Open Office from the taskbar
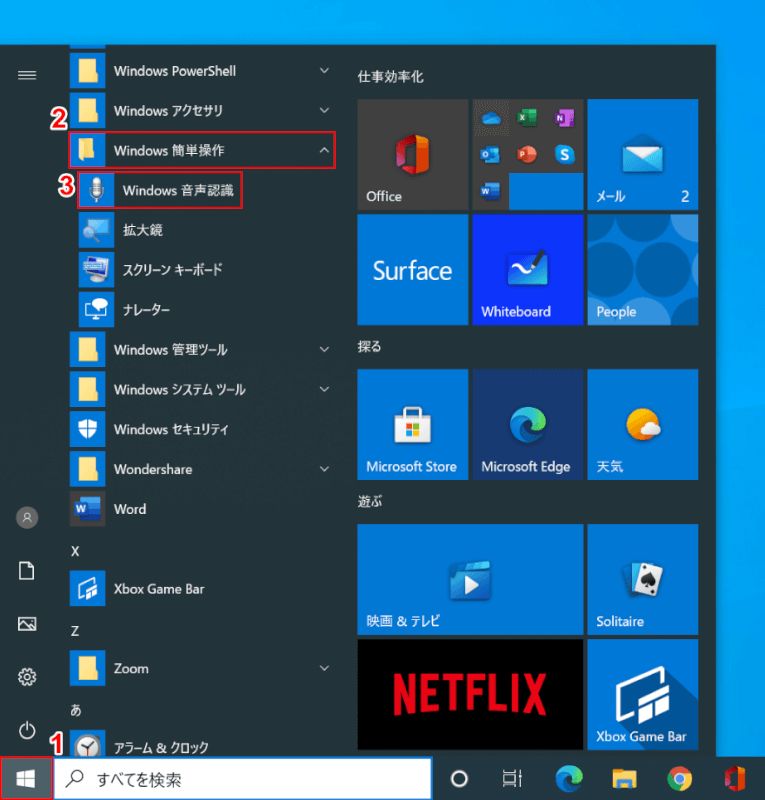 (x=735, y=779)
